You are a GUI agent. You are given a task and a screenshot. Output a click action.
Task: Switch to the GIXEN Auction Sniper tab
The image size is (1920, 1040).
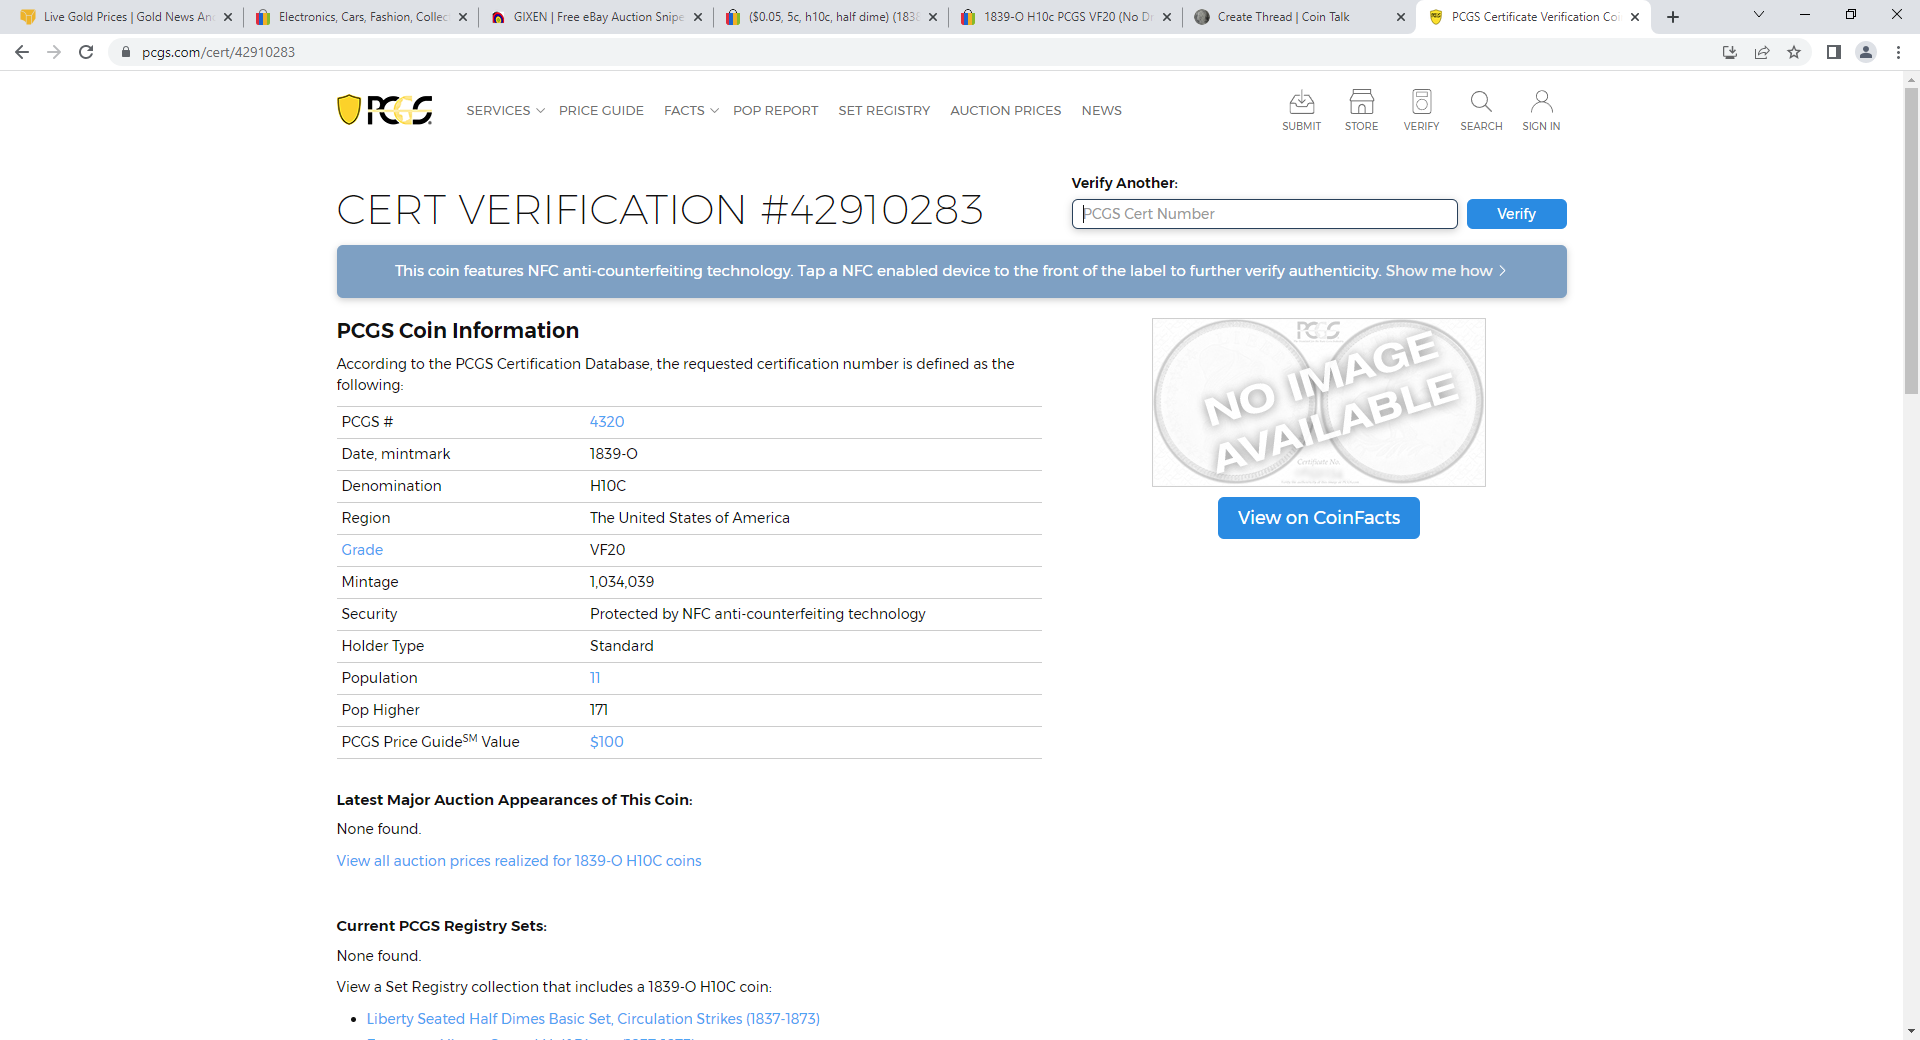pyautogui.click(x=597, y=17)
